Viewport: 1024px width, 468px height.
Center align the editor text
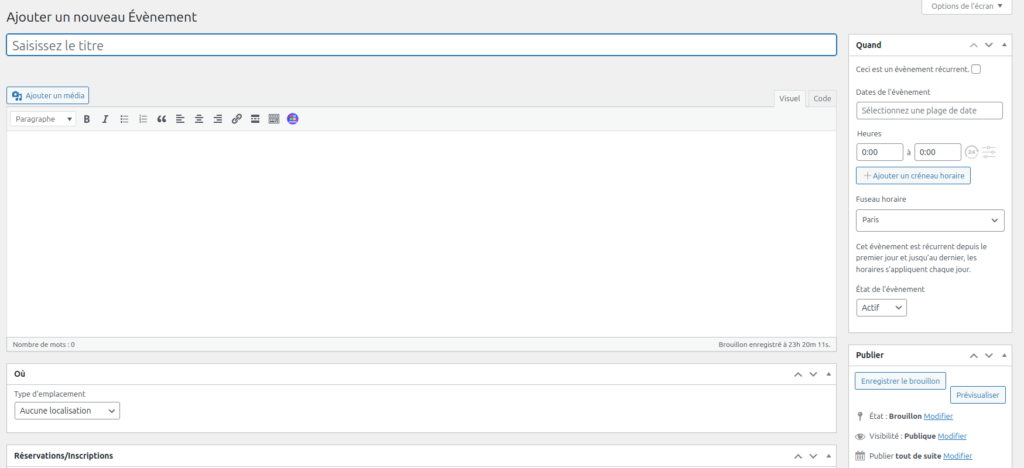pos(199,119)
